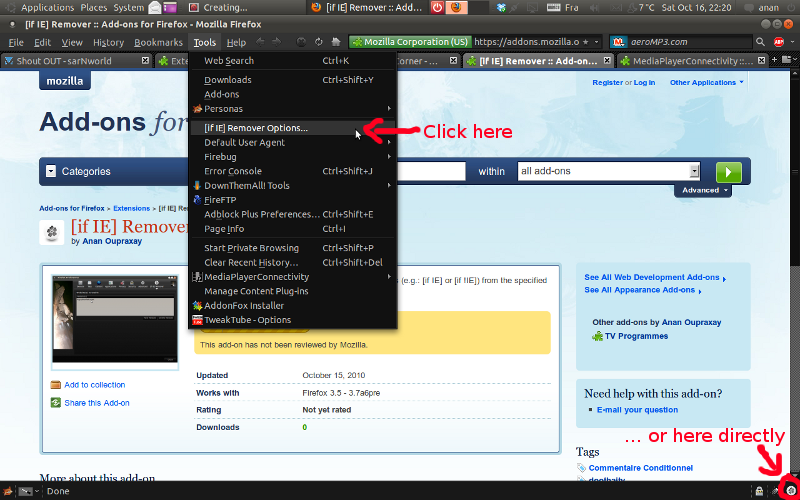Image resolution: width=800 pixels, height=500 pixels.
Task: Click the Home button in navigation toolbar
Action: (335, 42)
